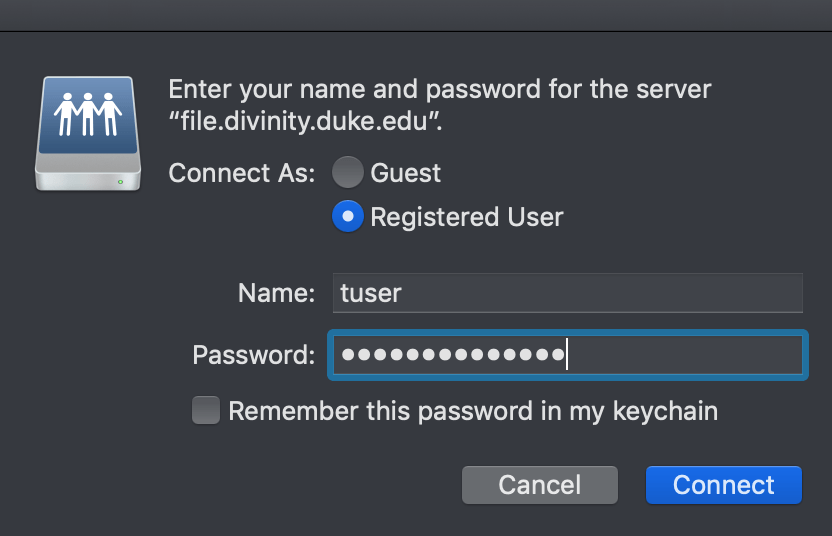
Task: Click the "Guest" option label text
Action: click(x=405, y=173)
